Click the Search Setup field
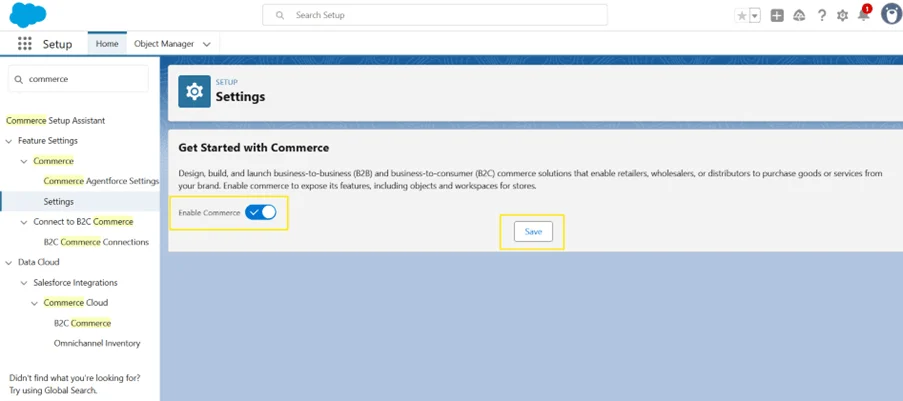The width and height of the screenshot is (903, 401). click(435, 15)
